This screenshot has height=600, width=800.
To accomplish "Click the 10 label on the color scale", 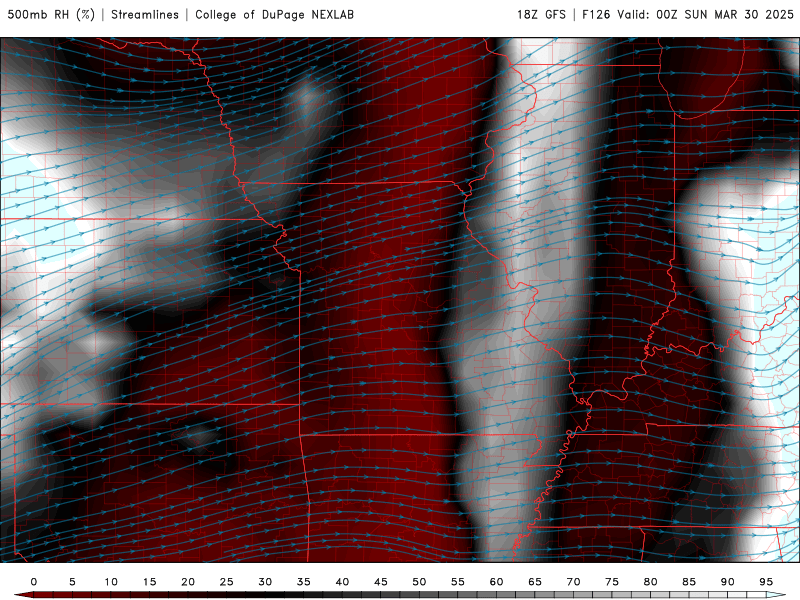I will [111, 582].
